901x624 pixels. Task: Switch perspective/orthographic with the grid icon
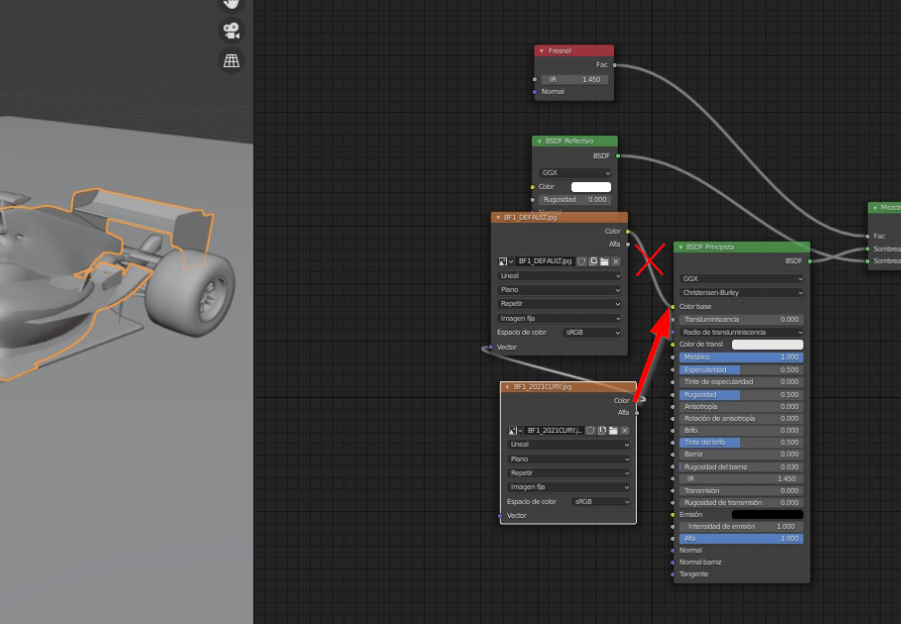pos(231,60)
